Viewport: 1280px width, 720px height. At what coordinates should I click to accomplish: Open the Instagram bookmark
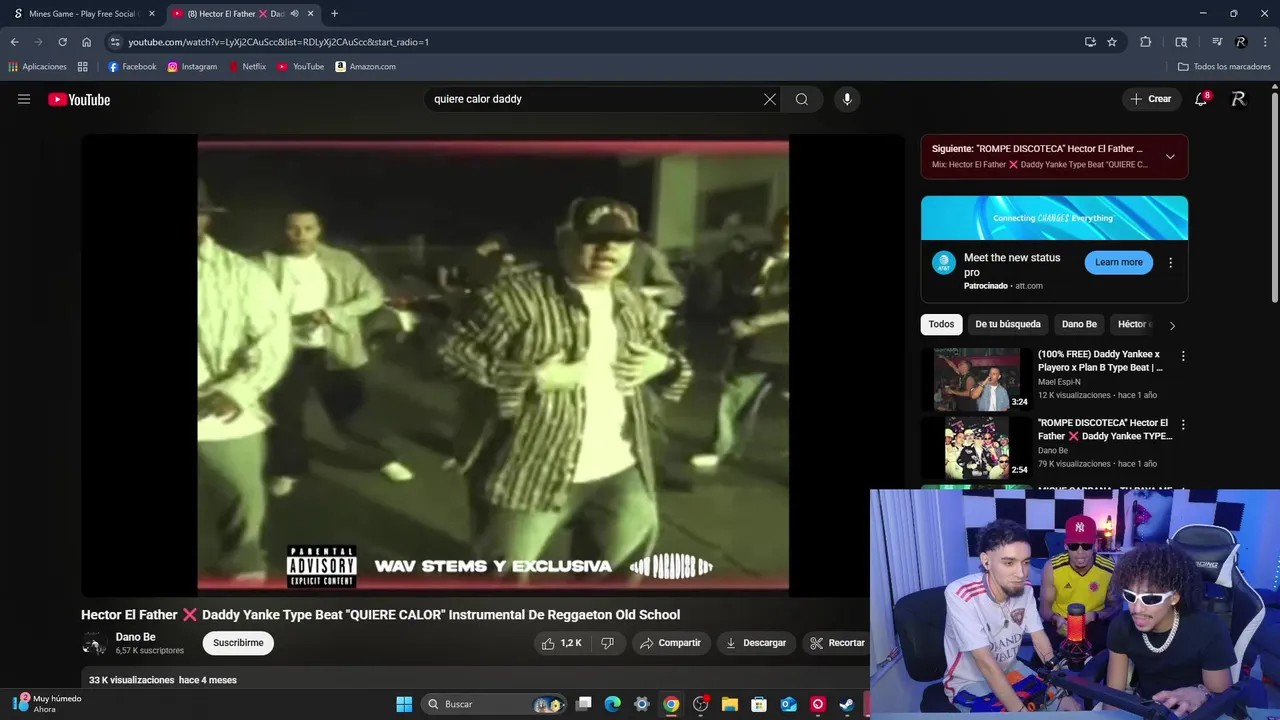click(x=192, y=67)
